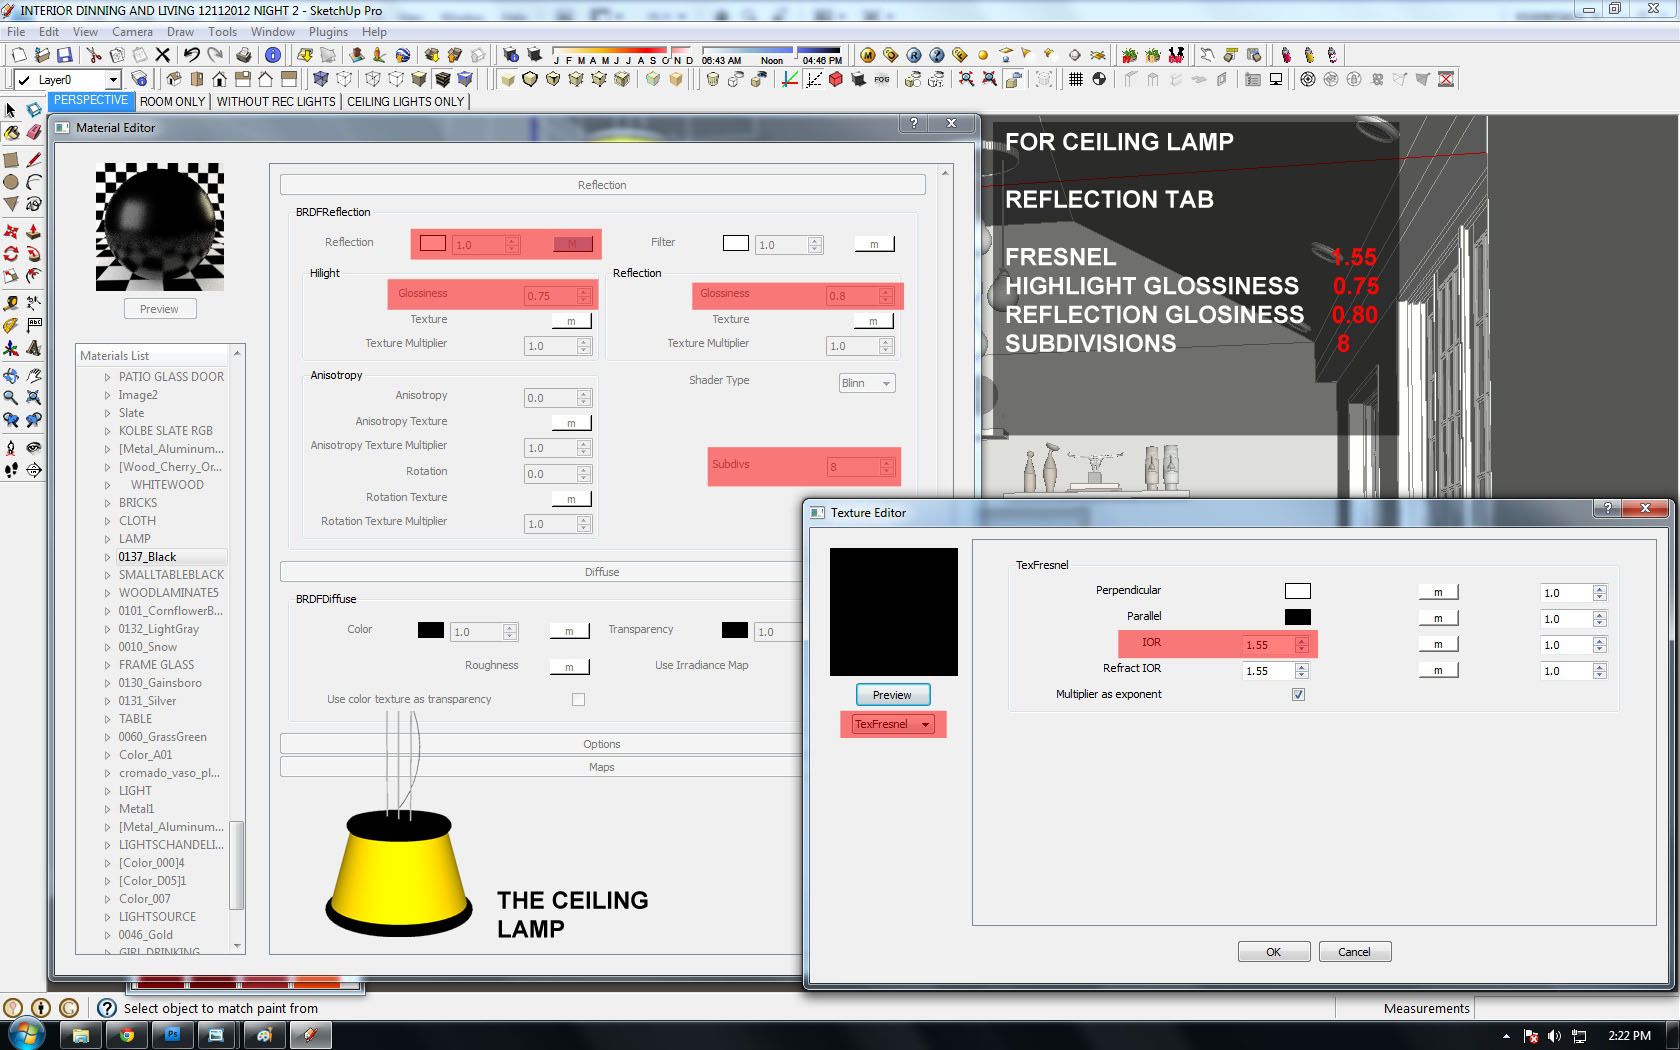The width and height of the screenshot is (1680, 1050).
Task: Click Cancel in Texture Editor
Action: tap(1354, 952)
